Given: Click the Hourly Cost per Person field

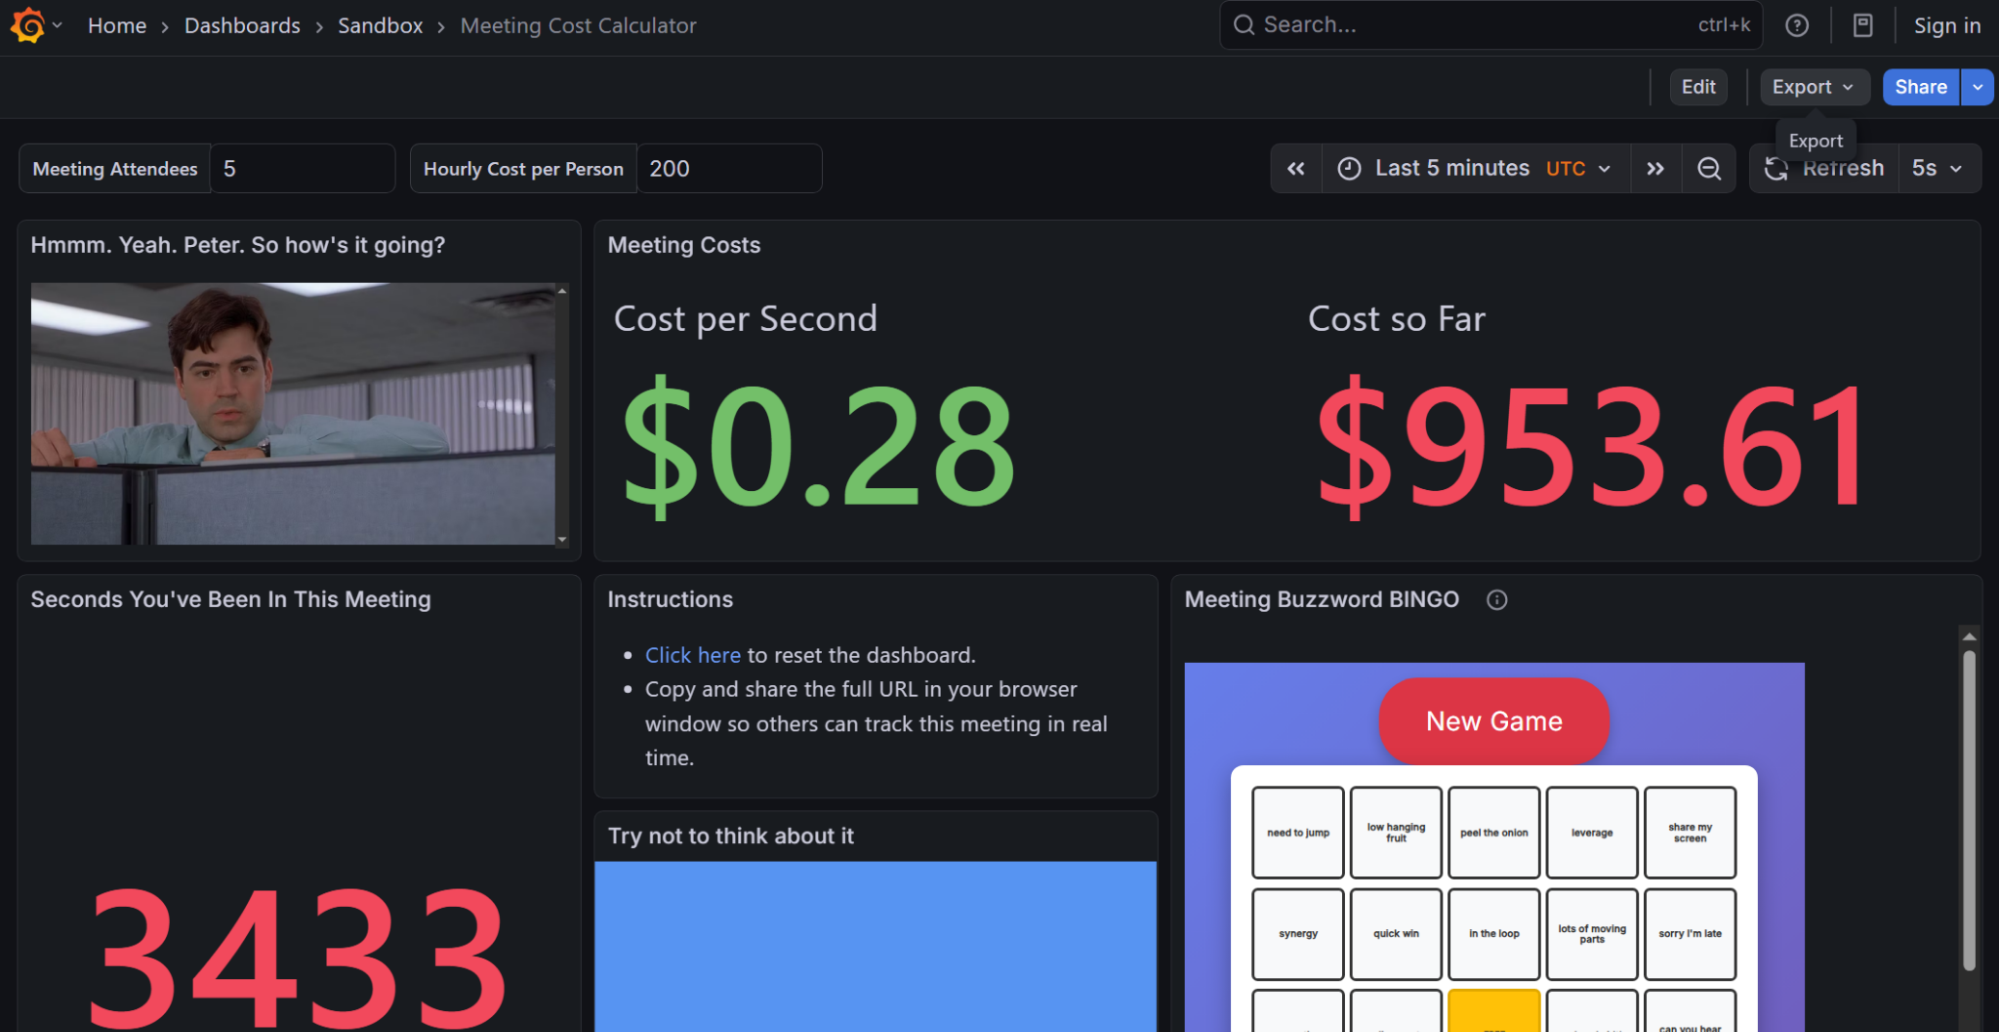Looking at the screenshot, I should click(729, 169).
